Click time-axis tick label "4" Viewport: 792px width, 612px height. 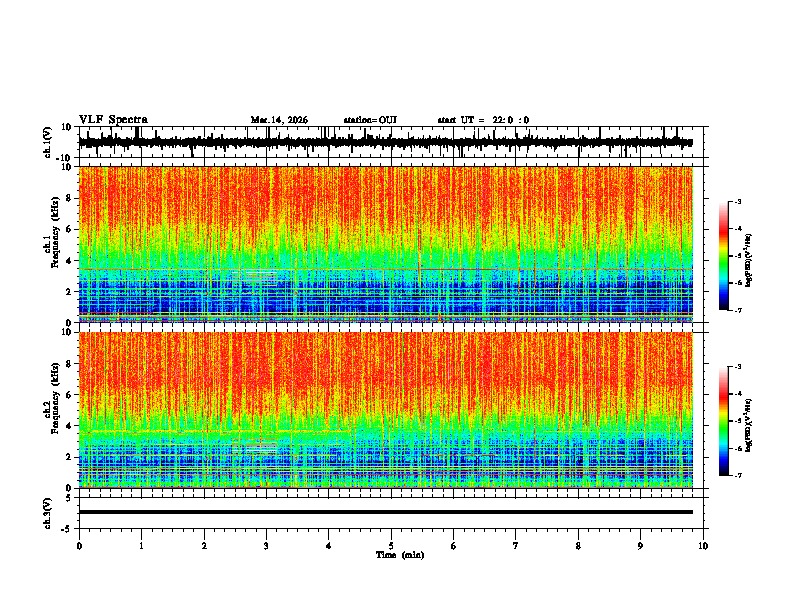(329, 546)
